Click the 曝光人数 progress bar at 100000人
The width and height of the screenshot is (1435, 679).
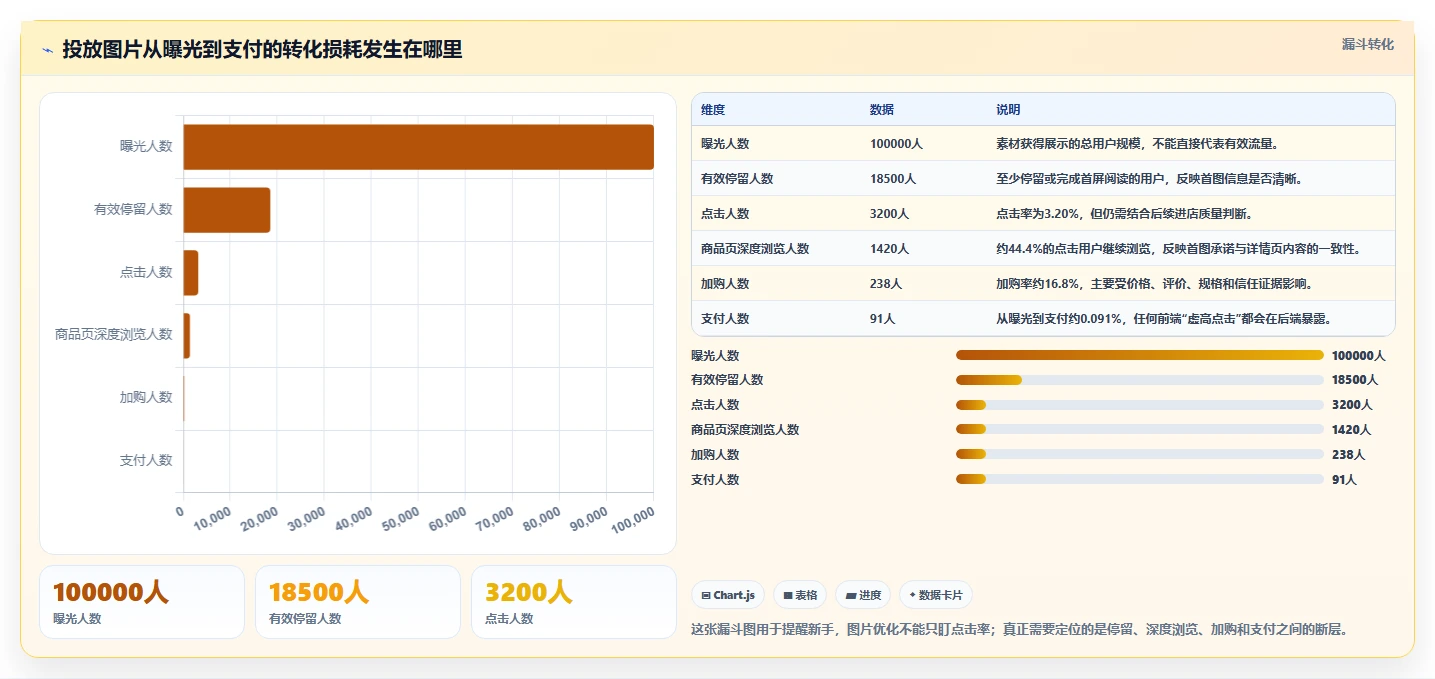tap(1140, 355)
